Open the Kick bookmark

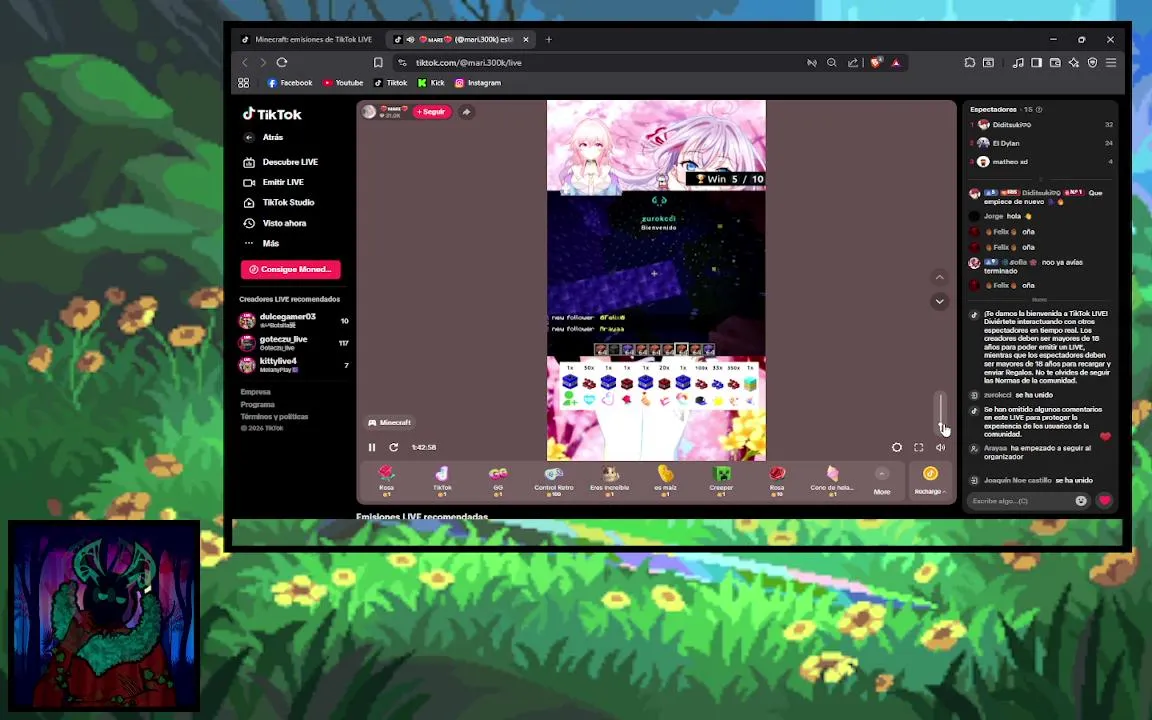click(431, 83)
